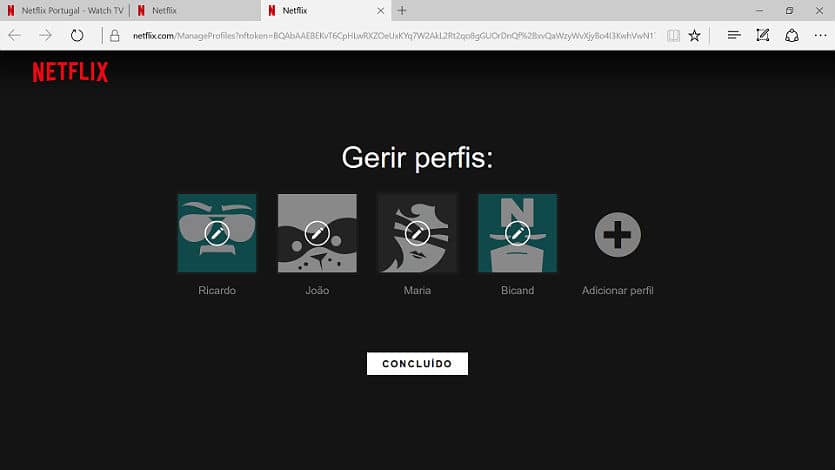Refresh the current page
Screen dimensions: 835x470
[x=77, y=35]
